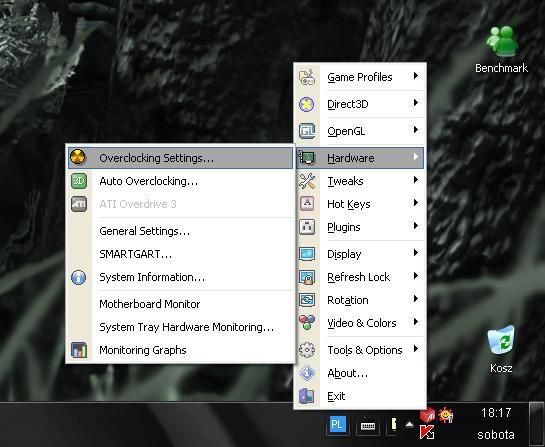
Task: Show hidden tray icons arrow
Action: (409, 424)
